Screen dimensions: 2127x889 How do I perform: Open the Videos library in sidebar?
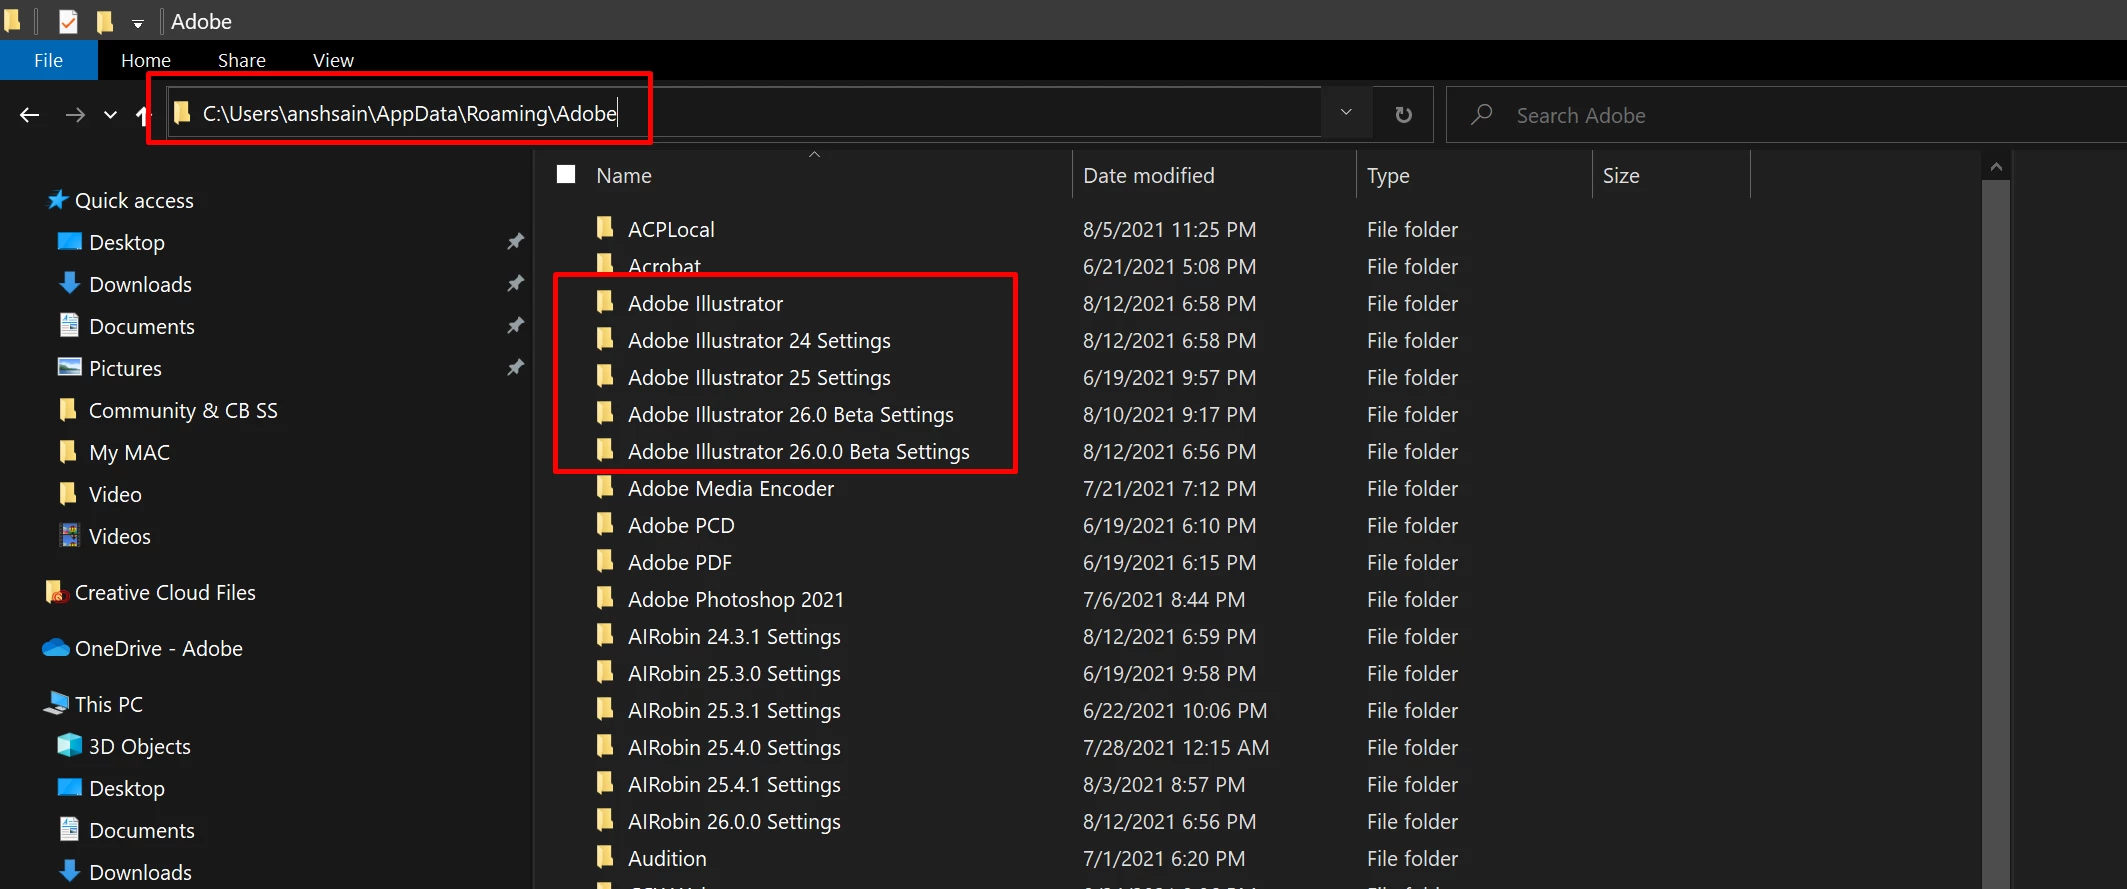point(119,536)
